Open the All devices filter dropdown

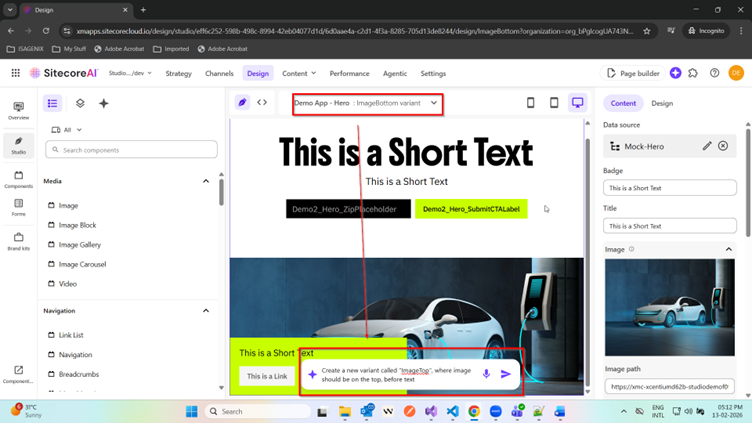tap(67, 130)
